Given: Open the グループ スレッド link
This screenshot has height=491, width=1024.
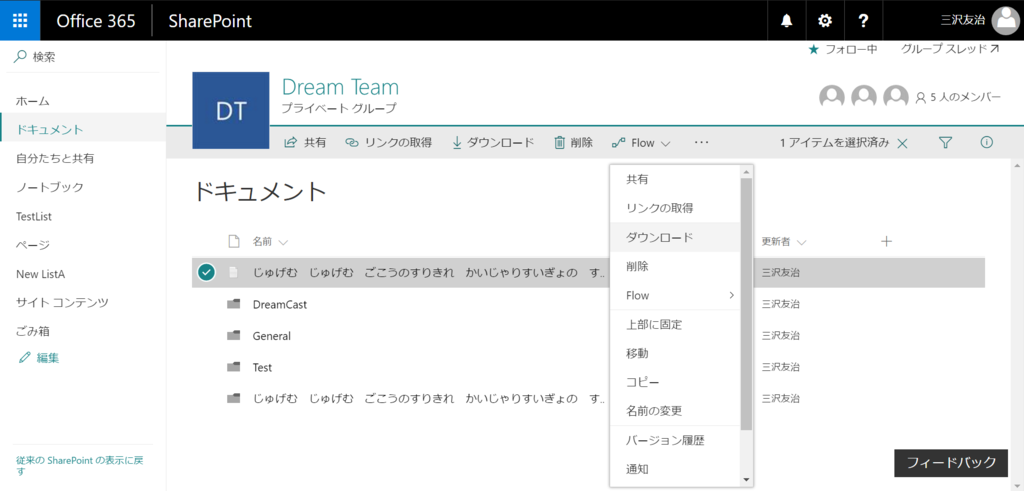Looking at the screenshot, I should pos(950,49).
